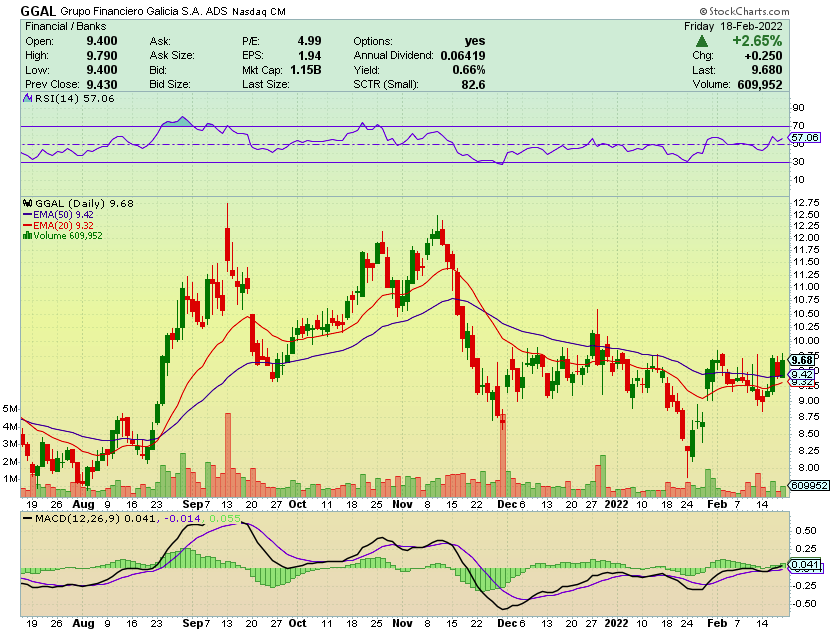Image resolution: width=837 pixels, height=632 pixels.
Task: Click the green up-arrow change indicator
Action: (703, 41)
